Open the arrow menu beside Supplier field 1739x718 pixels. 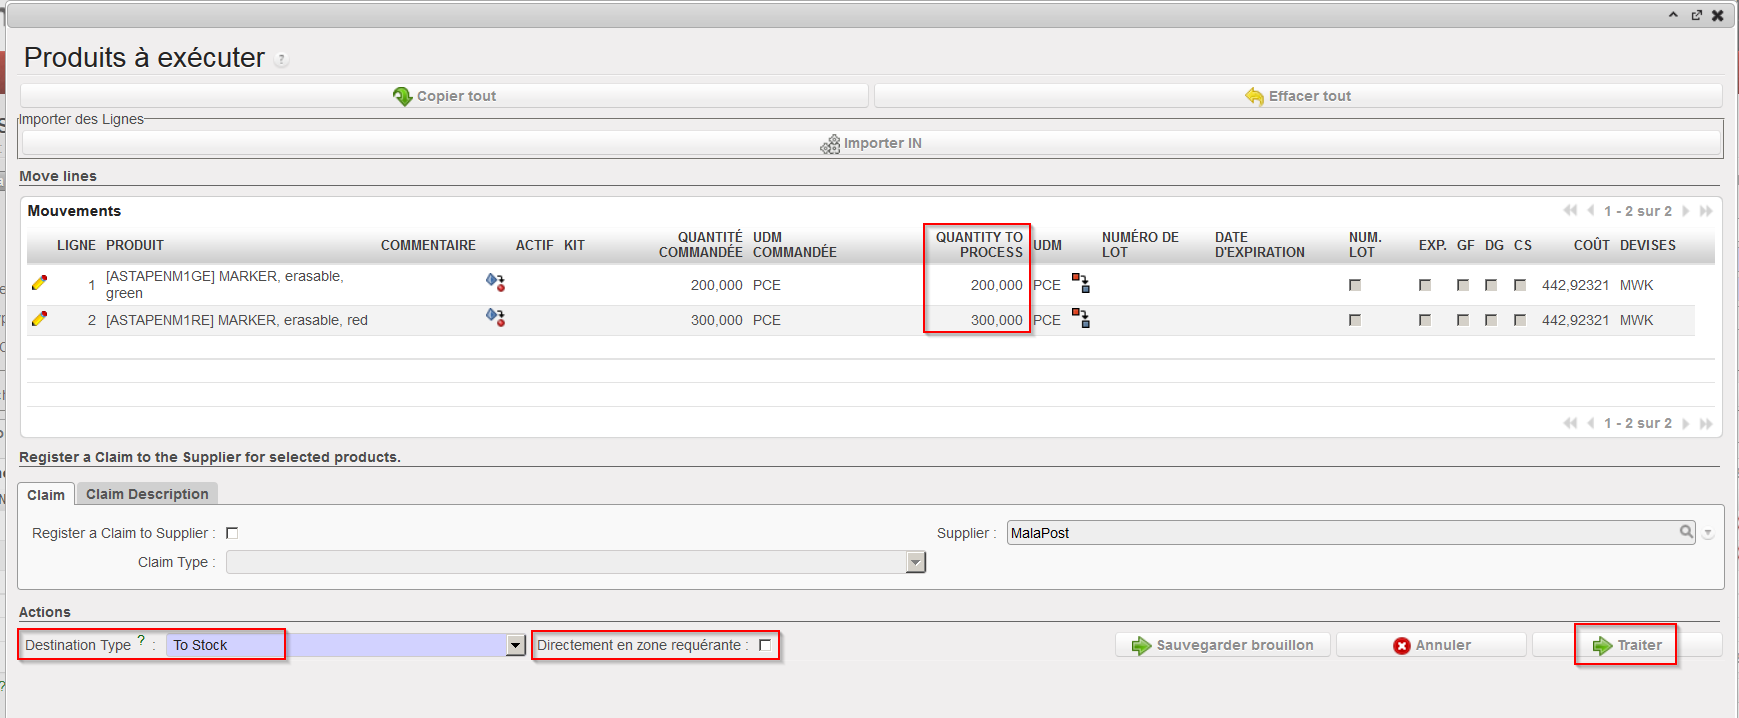click(1708, 534)
